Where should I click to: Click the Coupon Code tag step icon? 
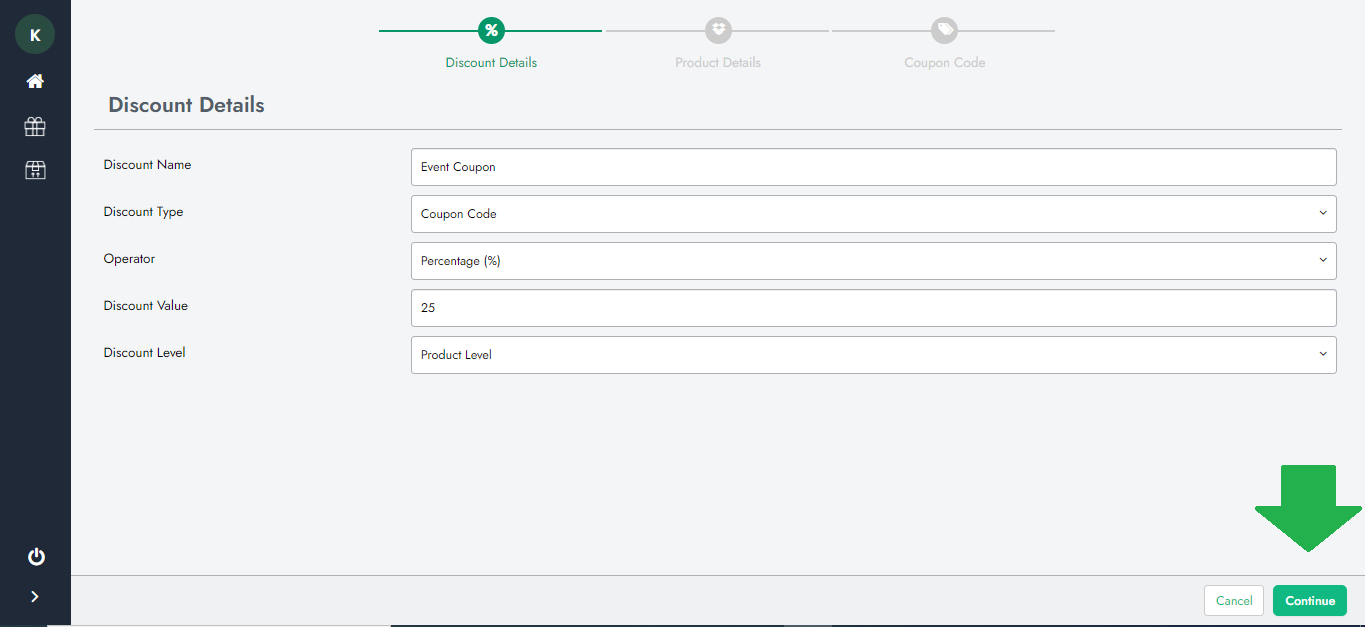944,30
